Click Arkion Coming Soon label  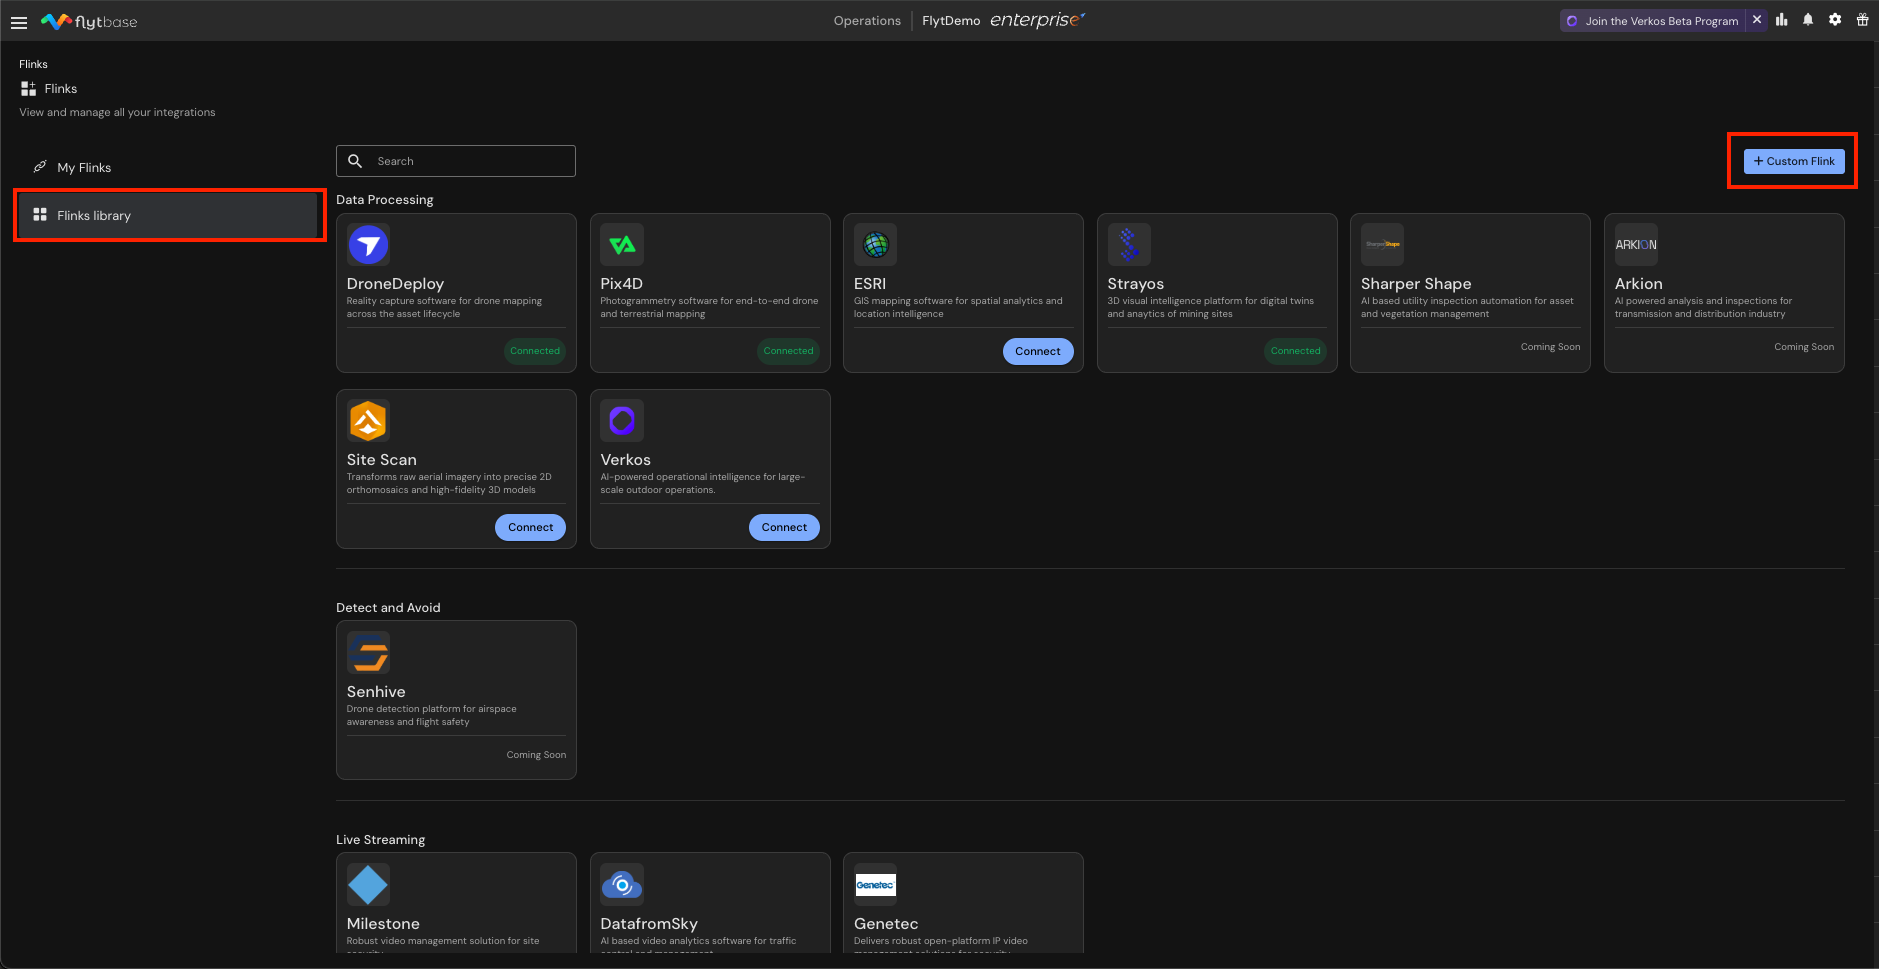tap(1804, 347)
